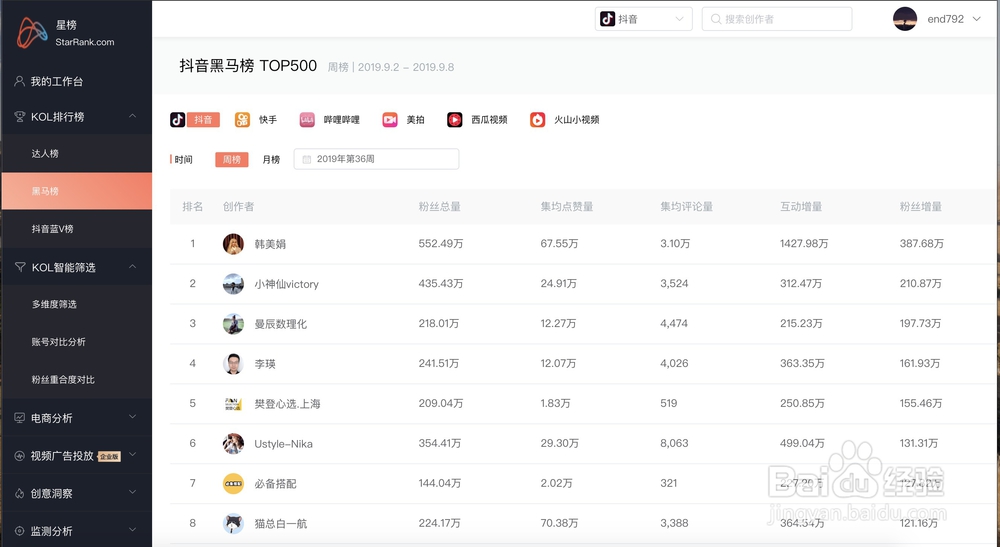The image size is (1000, 547).
Task: Click the Douyin icon in top dropdown
Action: coord(608,19)
